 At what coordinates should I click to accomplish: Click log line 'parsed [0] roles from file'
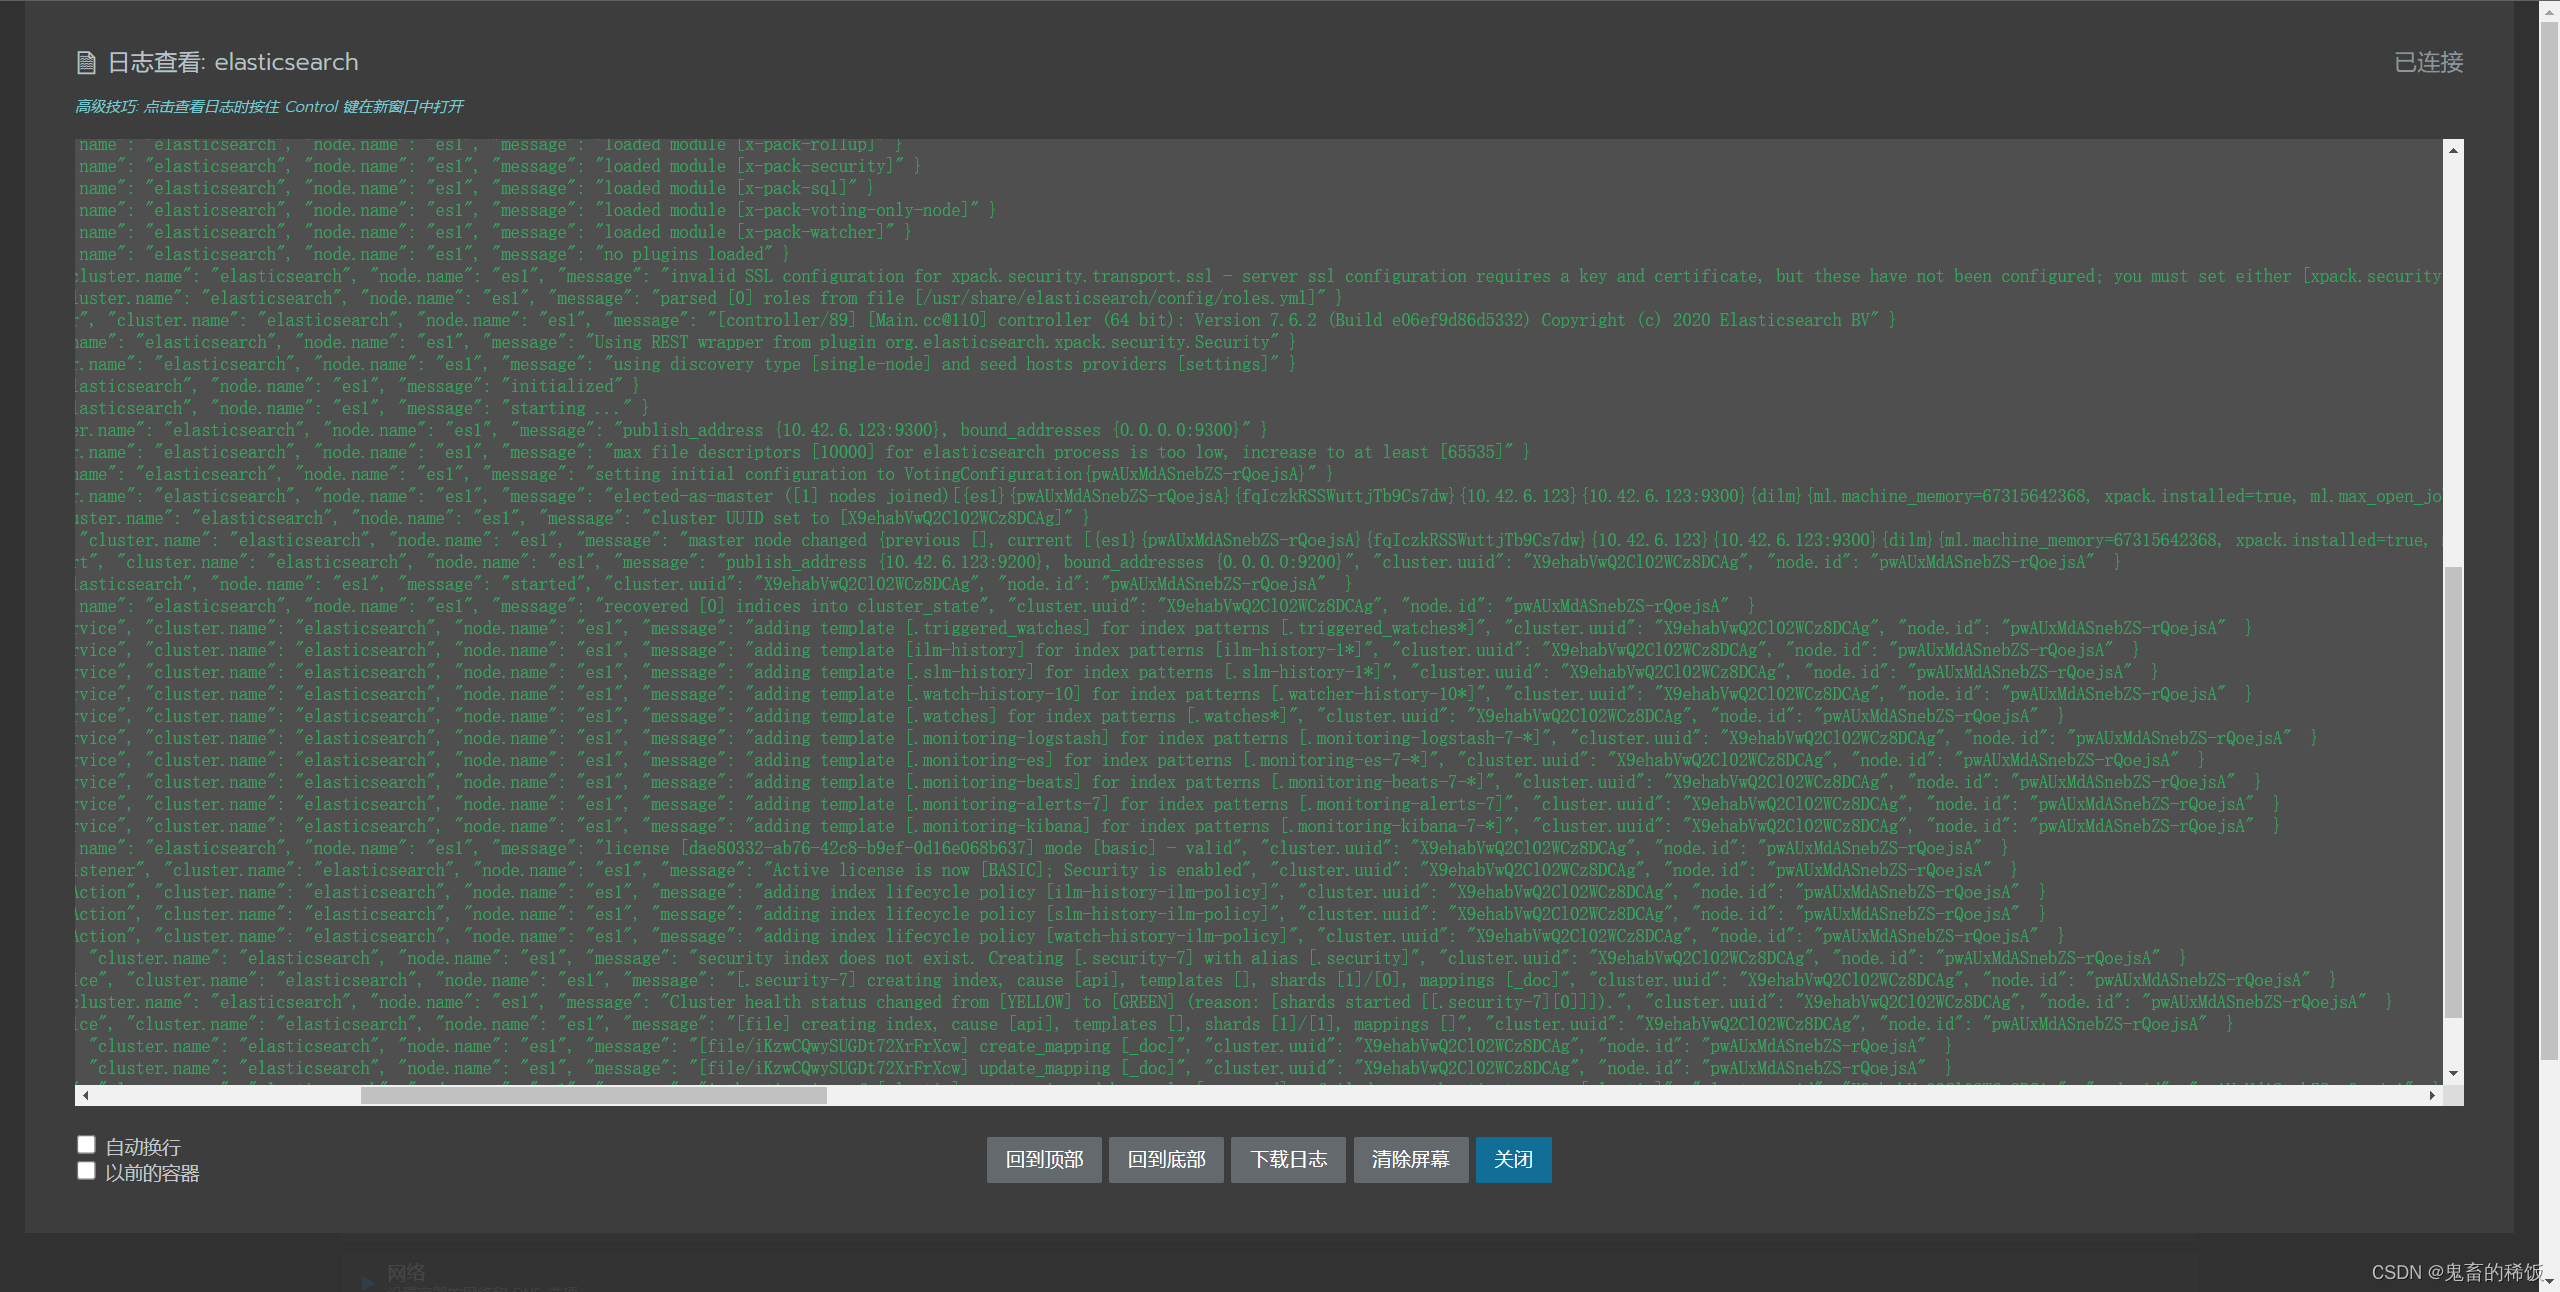pos(709,298)
